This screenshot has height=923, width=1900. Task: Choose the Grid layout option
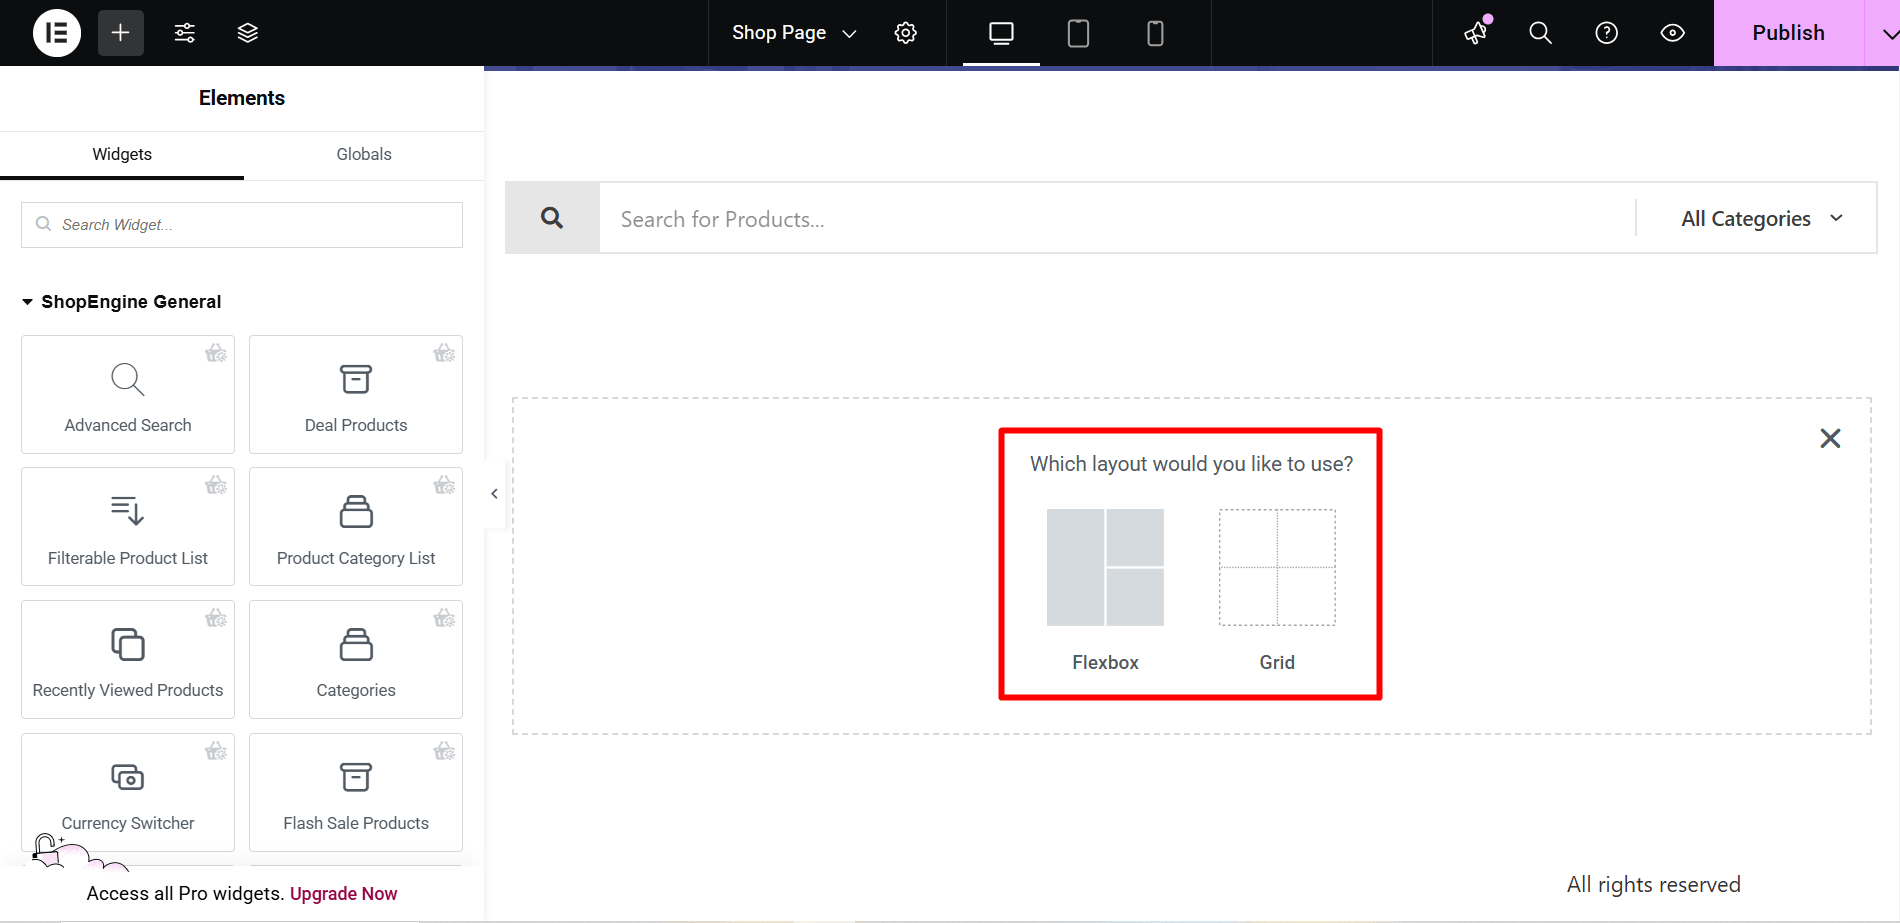pos(1277,590)
